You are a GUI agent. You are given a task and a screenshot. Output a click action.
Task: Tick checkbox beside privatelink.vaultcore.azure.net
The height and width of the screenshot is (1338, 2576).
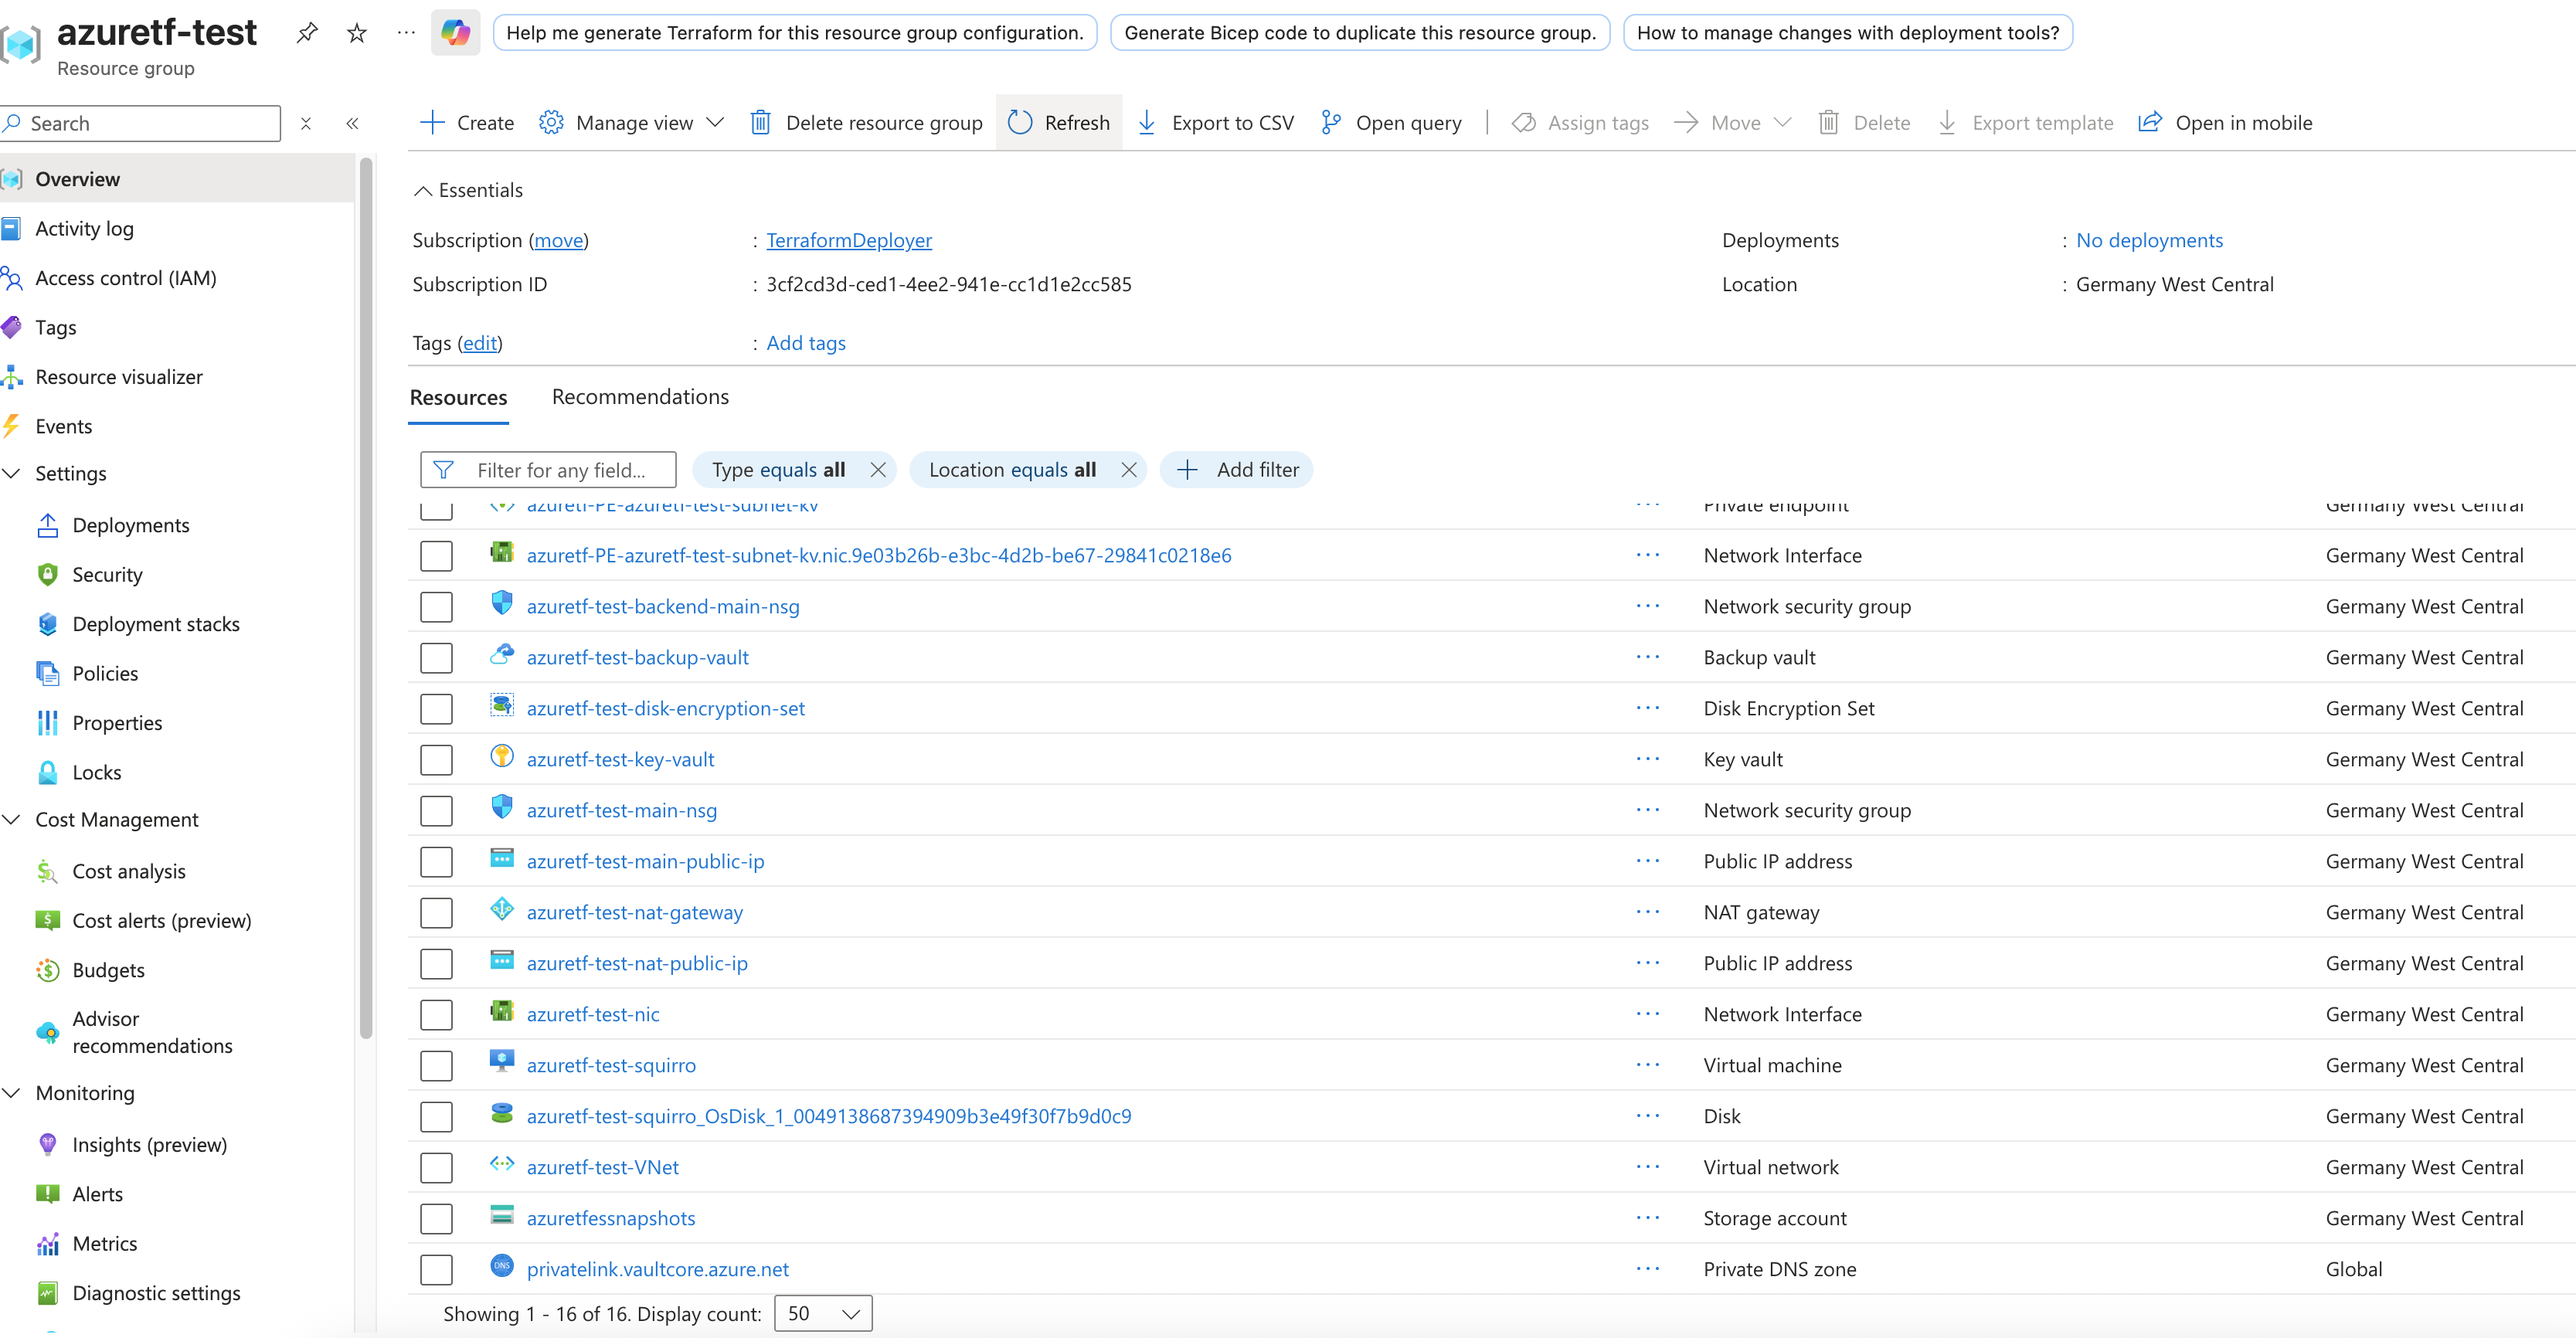tap(436, 1270)
